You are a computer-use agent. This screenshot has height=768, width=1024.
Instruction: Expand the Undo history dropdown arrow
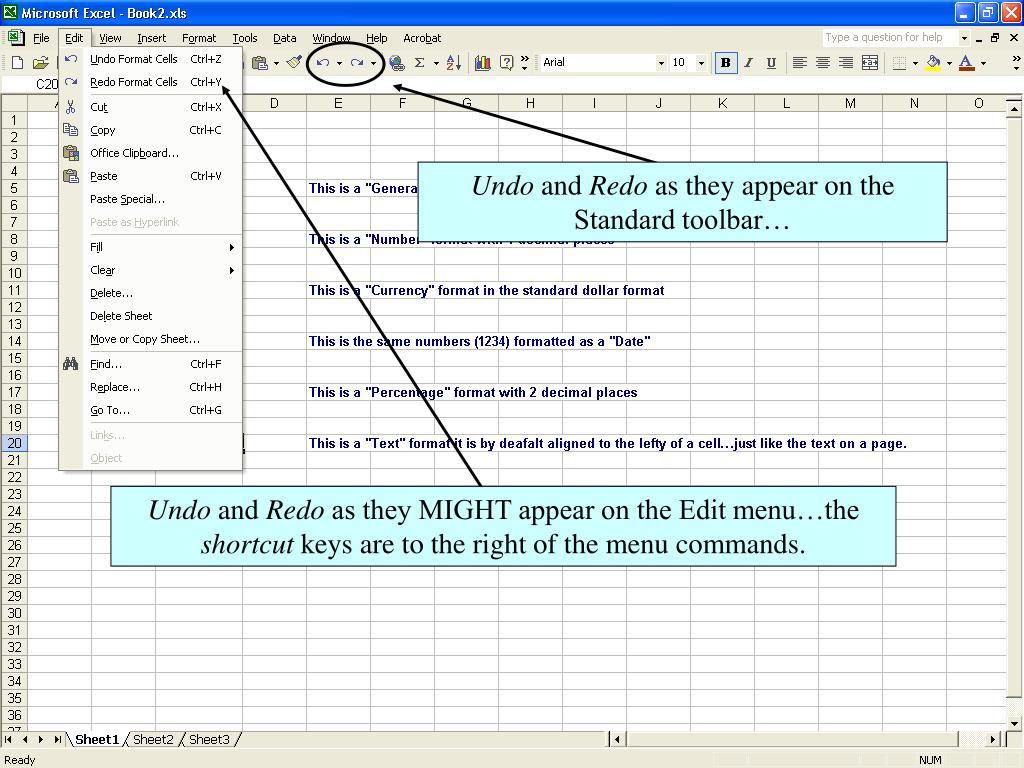tap(339, 63)
